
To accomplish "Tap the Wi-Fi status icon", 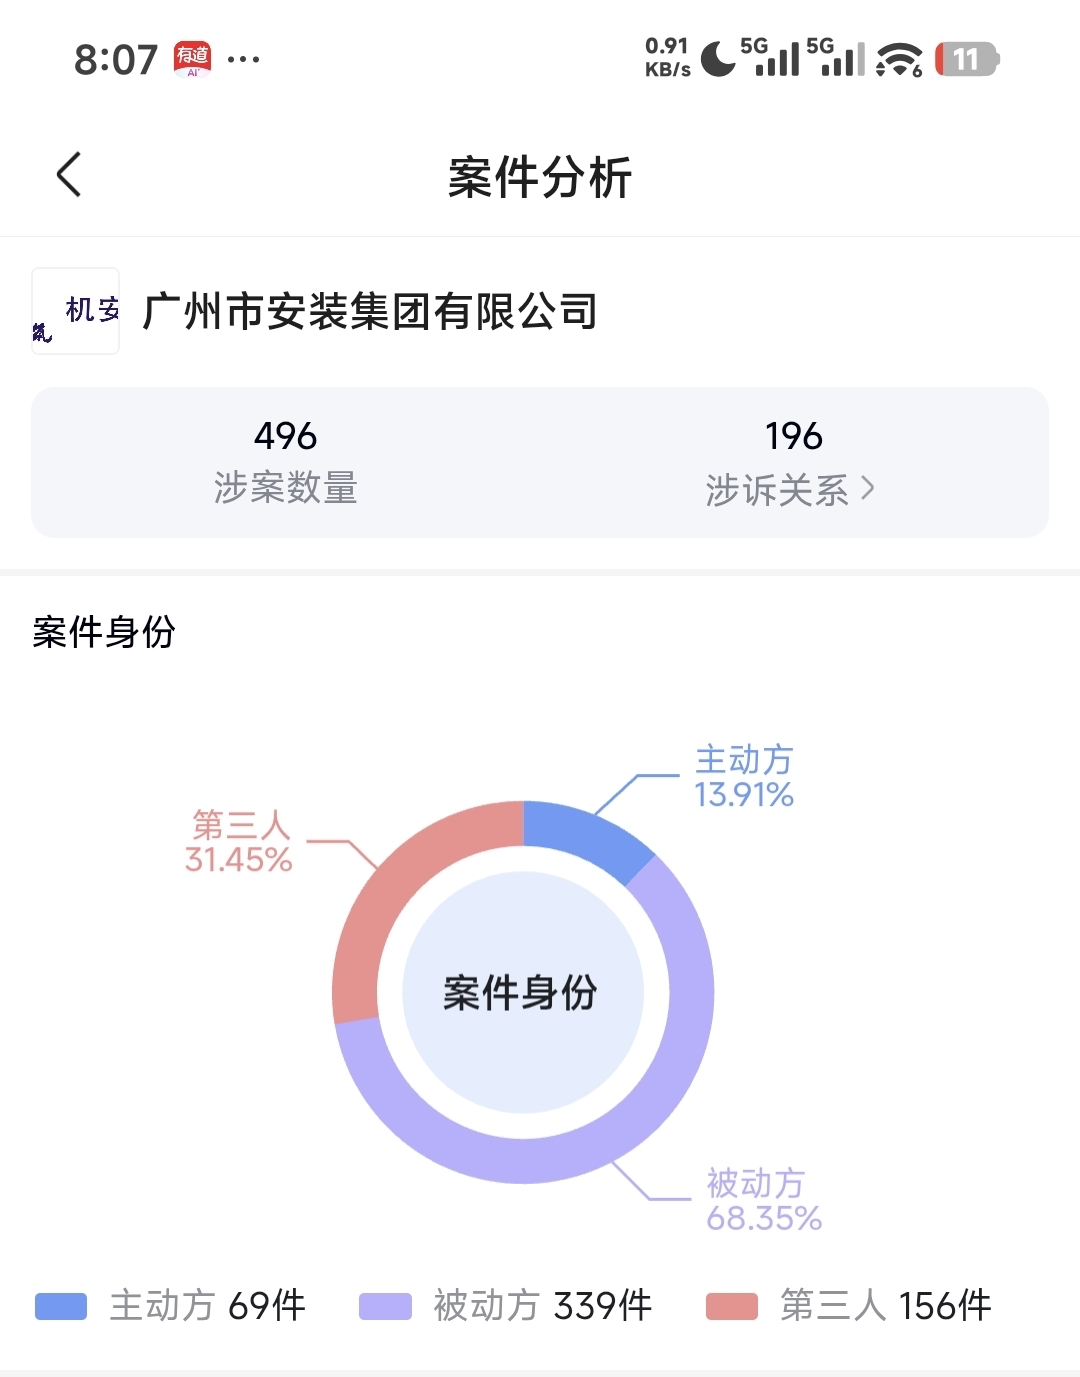I will coord(898,59).
